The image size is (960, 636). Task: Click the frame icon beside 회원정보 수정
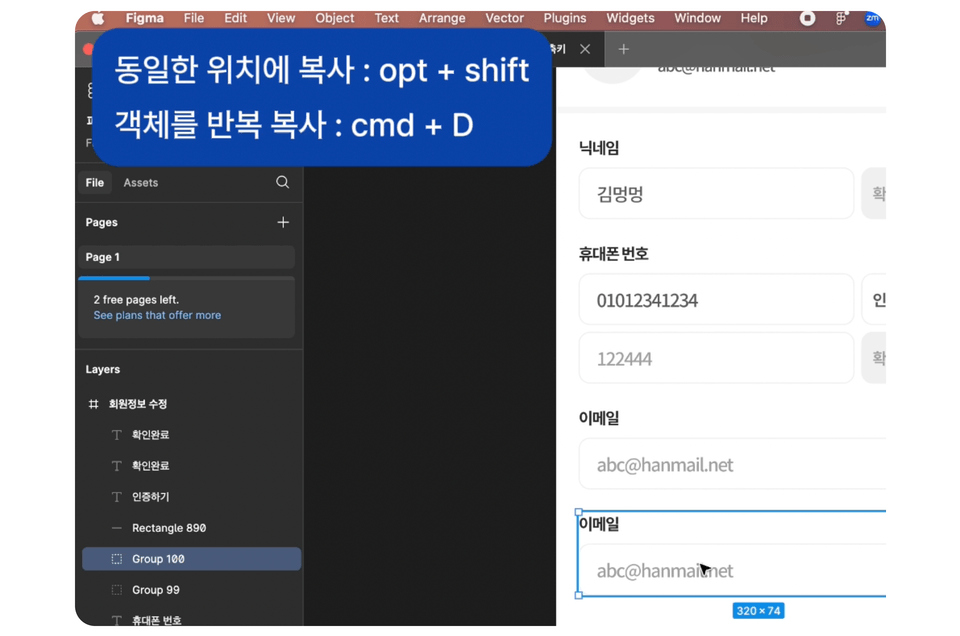pos(93,404)
